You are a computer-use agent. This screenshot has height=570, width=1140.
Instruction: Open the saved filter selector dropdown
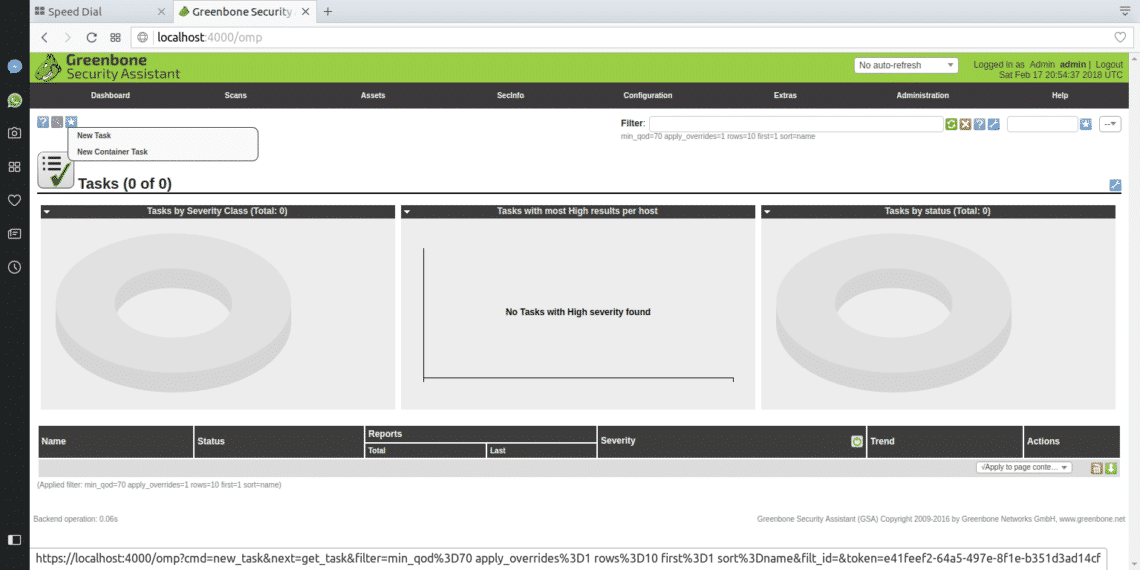[x=1110, y=124]
